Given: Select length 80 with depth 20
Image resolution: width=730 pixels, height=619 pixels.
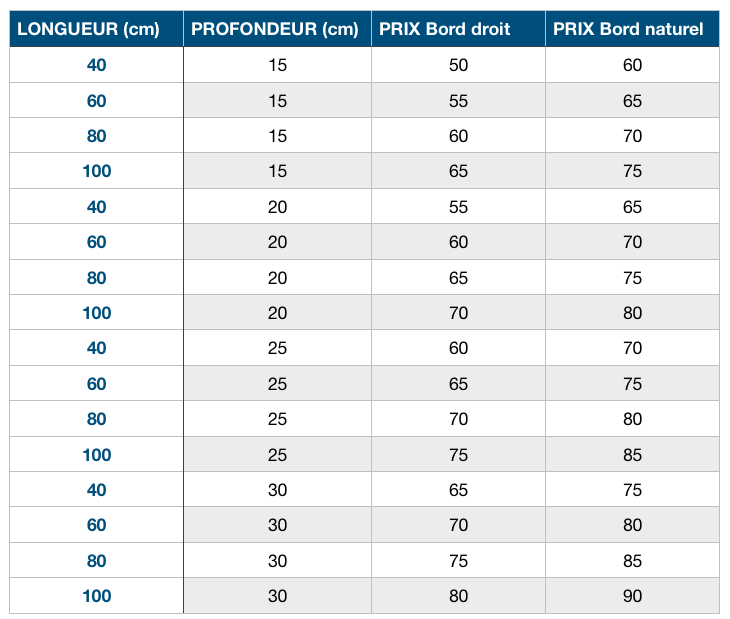Looking at the screenshot, I should (x=96, y=278).
